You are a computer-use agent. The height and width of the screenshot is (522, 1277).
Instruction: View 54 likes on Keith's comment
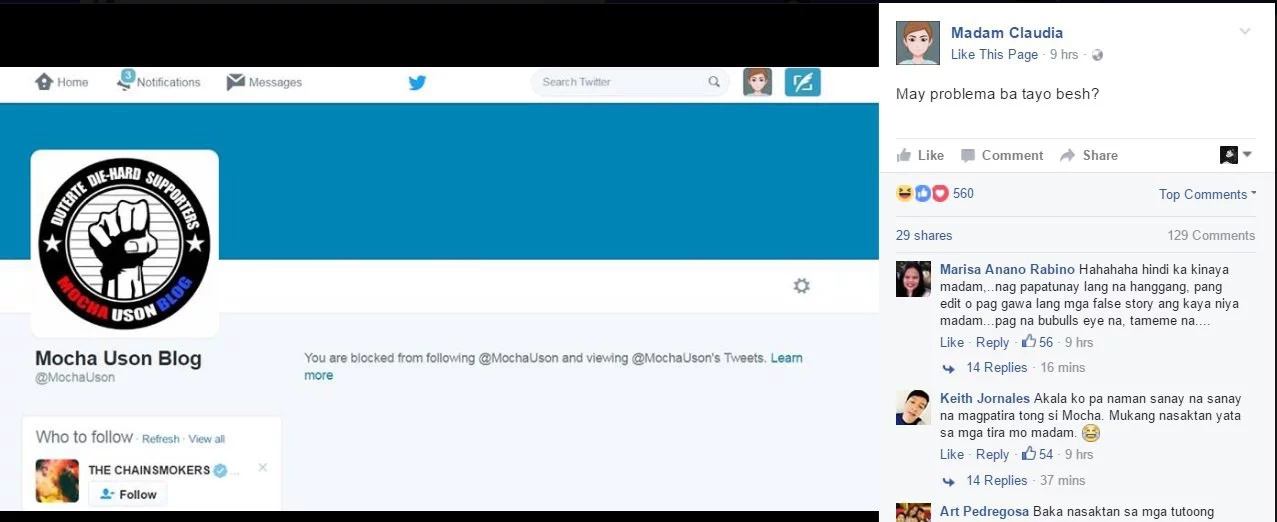[1038, 454]
